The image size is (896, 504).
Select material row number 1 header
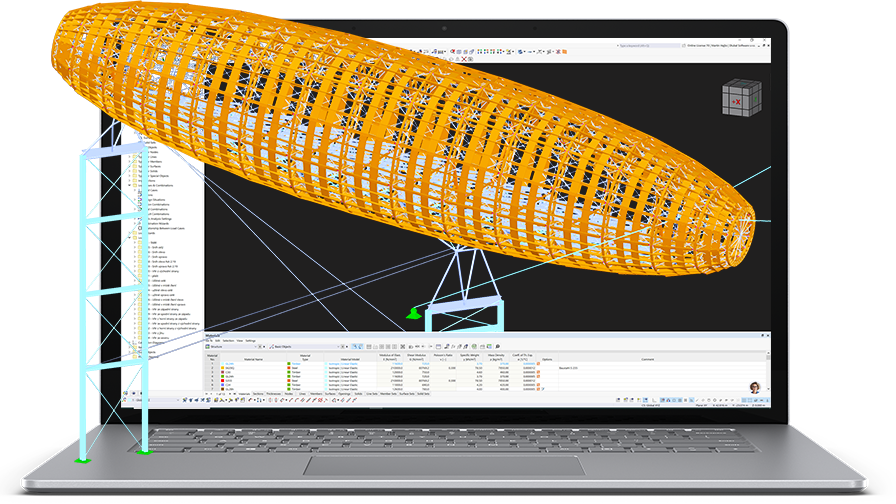pos(212,363)
